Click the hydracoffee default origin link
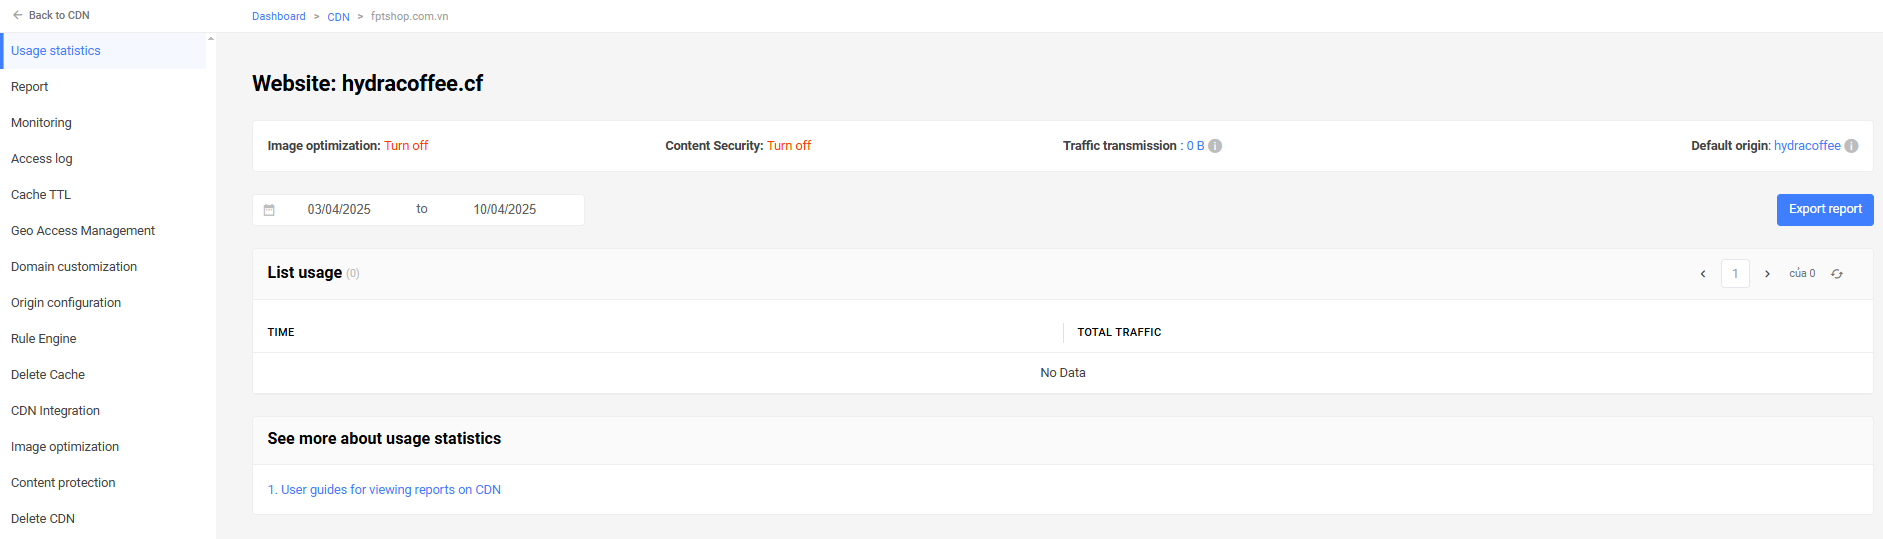Viewport: 1883px width, 539px height. (x=1807, y=146)
